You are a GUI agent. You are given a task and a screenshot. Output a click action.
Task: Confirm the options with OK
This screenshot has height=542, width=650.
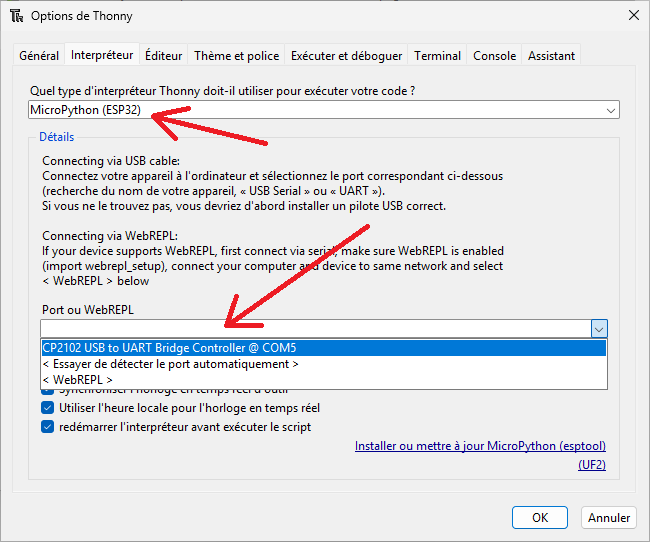pyautogui.click(x=540, y=518)
